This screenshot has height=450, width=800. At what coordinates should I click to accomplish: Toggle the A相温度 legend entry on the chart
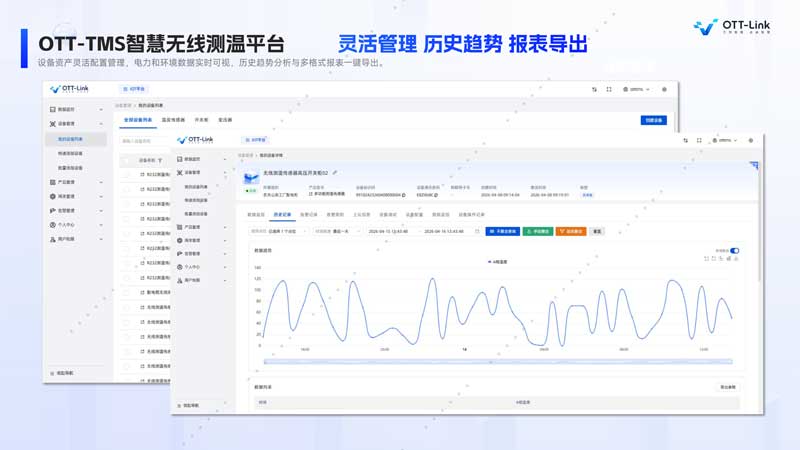point(497,262)
